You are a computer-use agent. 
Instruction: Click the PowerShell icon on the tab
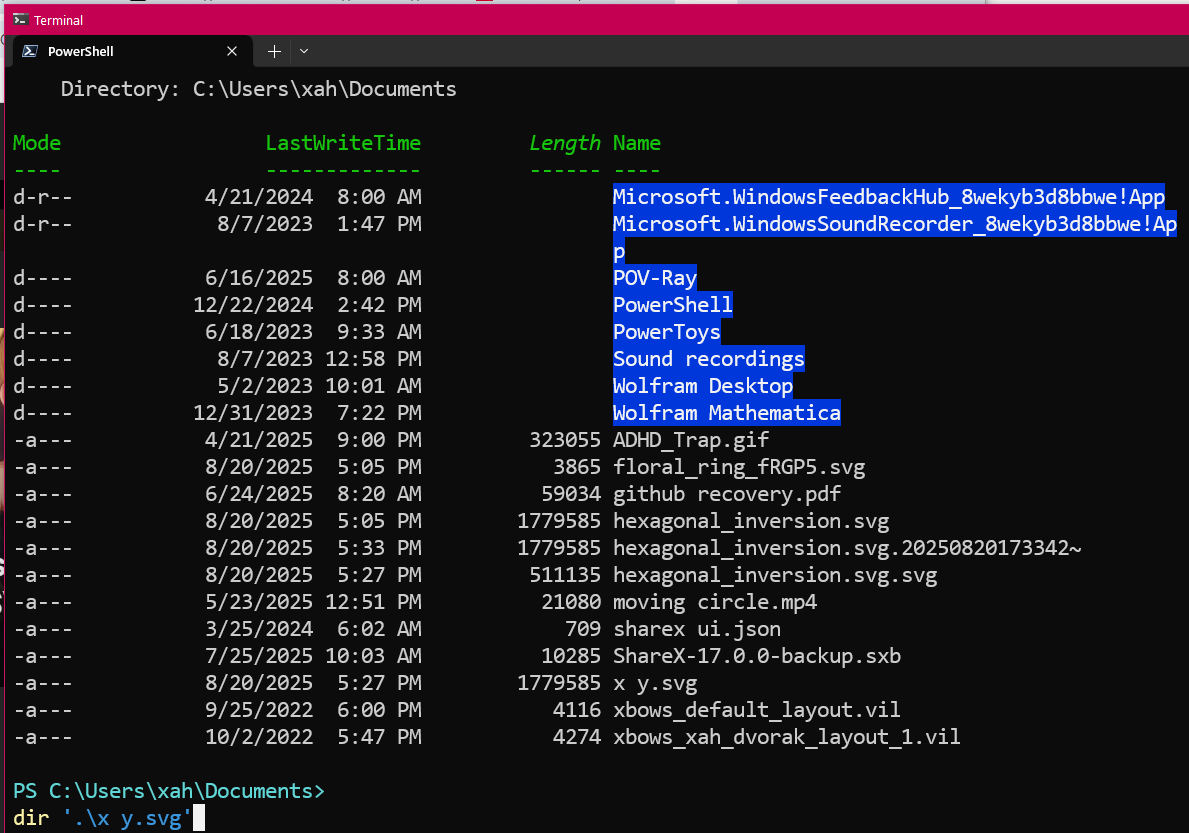pos(30,52)
